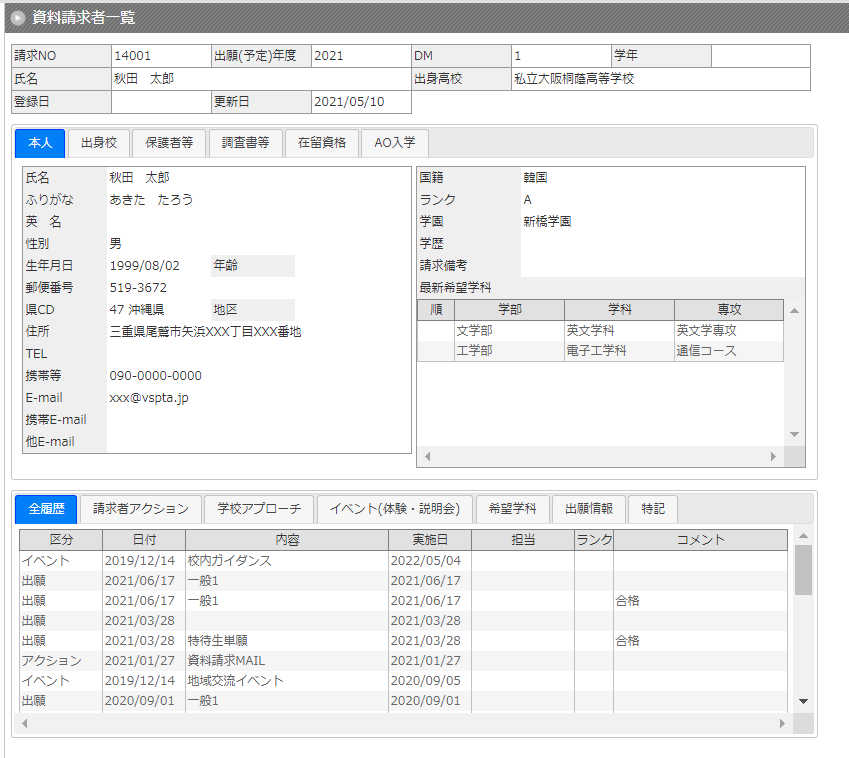Click the 学園 value 新橋学園

point(547,221)
